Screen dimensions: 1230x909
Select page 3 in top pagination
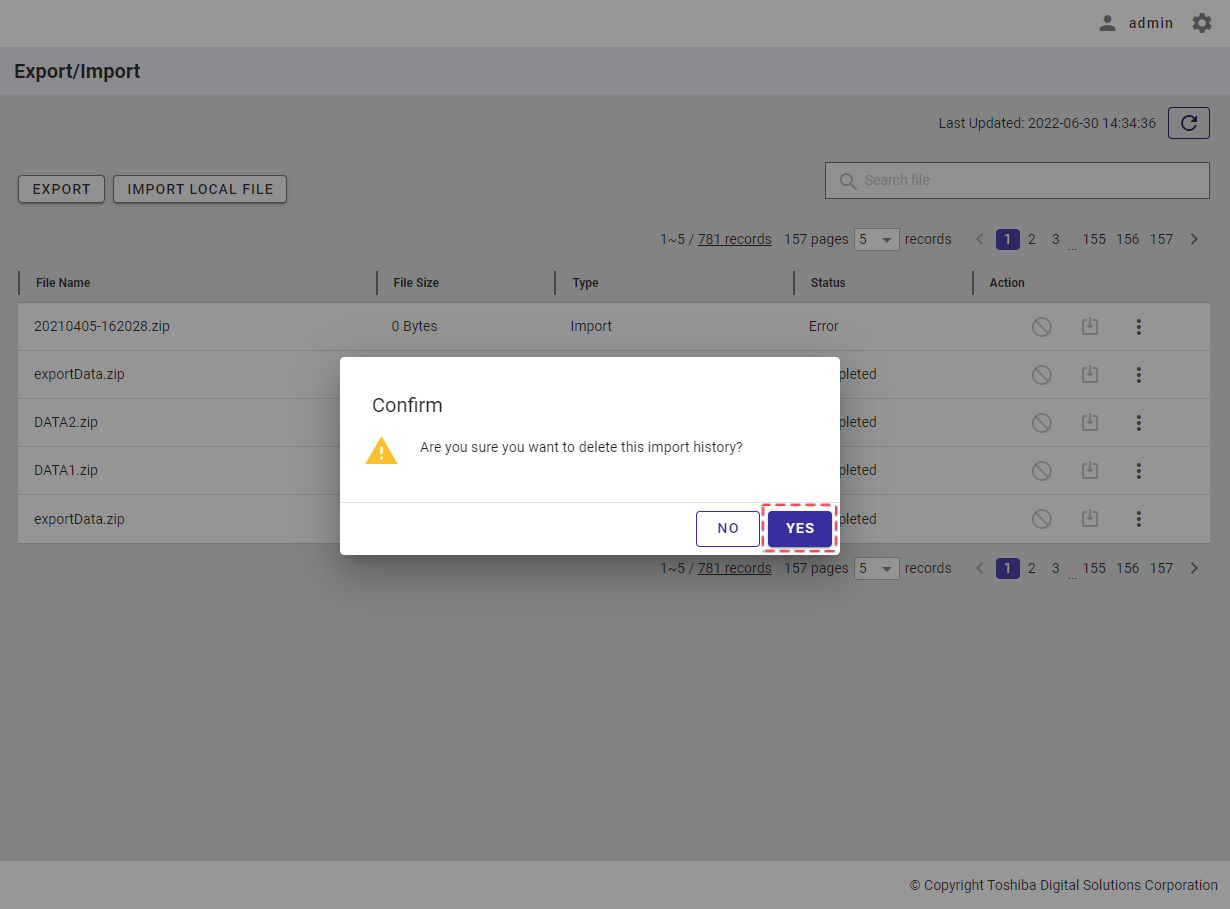1056,239
